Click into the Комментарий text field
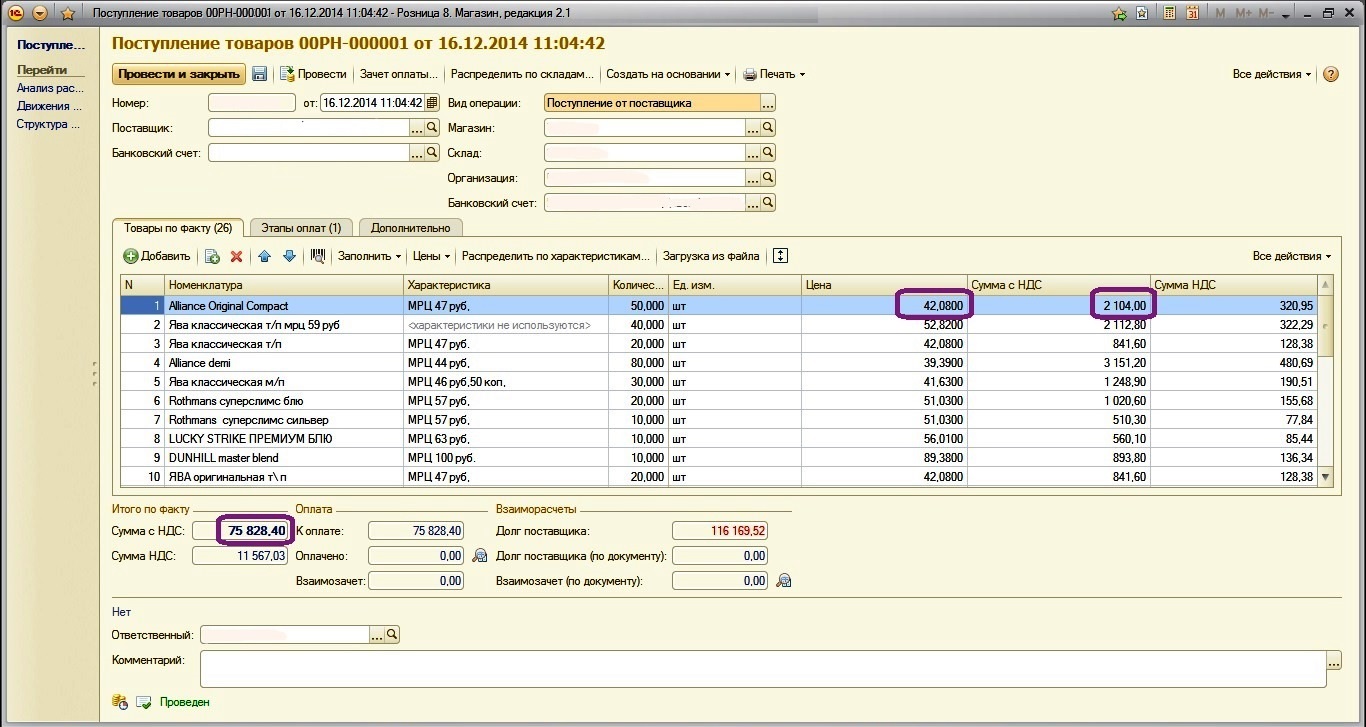The image size is (1366, 727). click(762, 668)
